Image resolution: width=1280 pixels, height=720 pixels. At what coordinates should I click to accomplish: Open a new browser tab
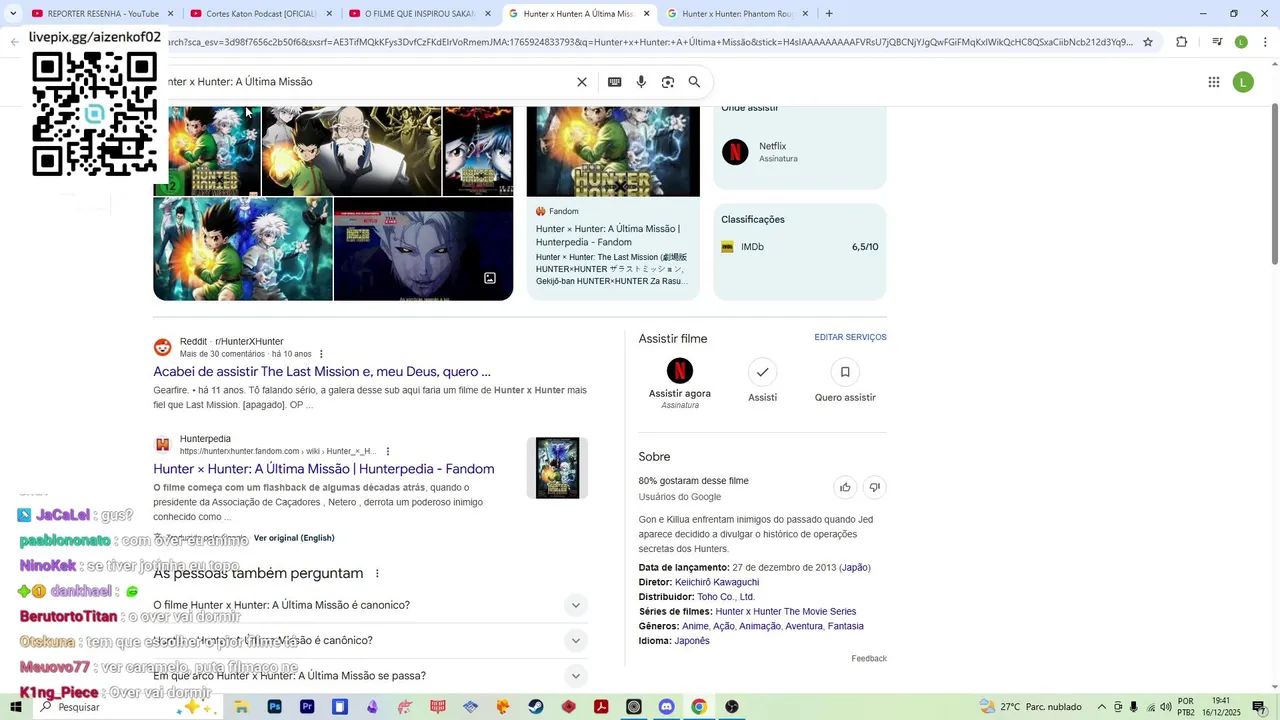click(829, 14)
